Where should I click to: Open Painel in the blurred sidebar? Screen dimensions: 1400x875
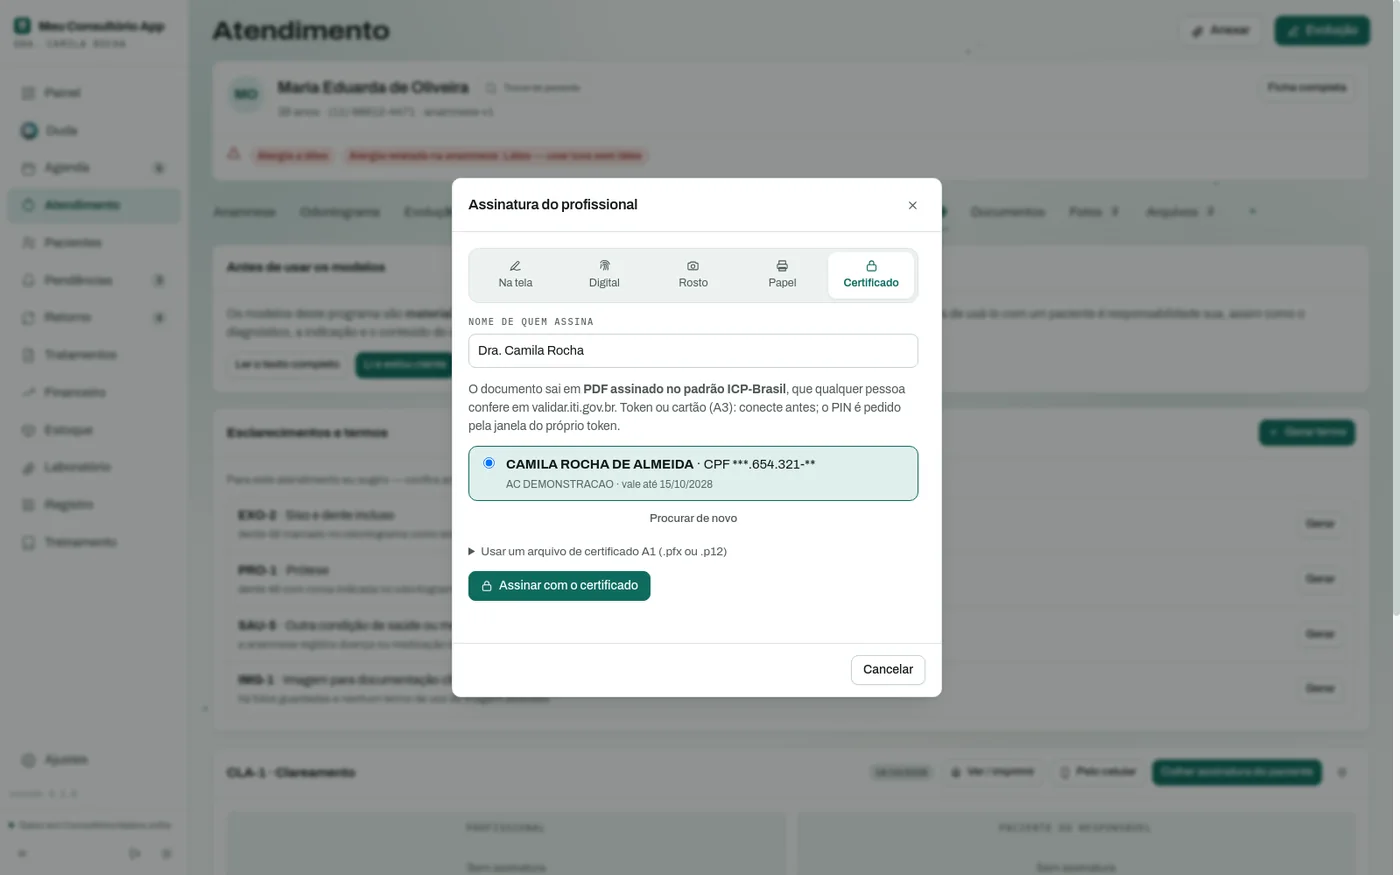pyautogui.click(x=94, y=93)
